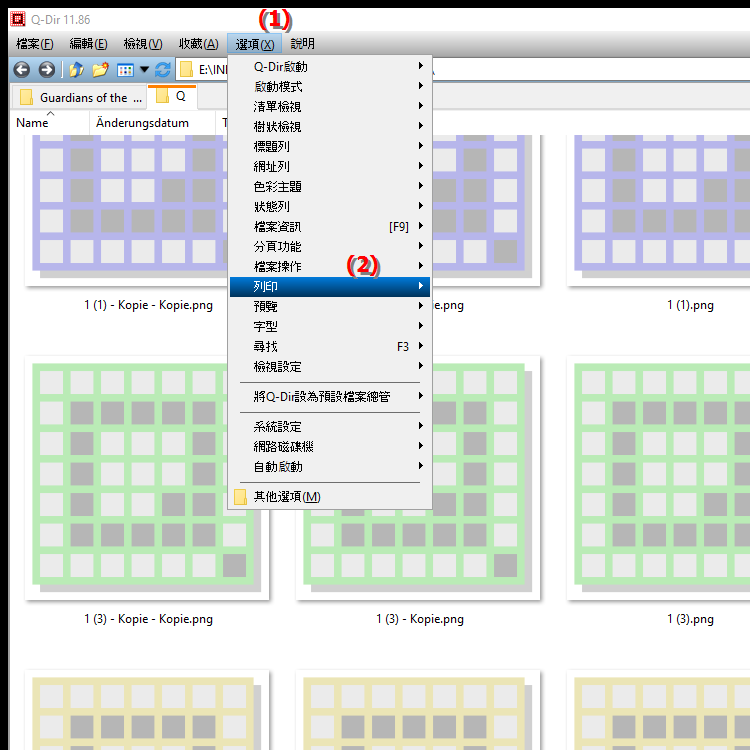Image resolution: width=750 pixels, height=750 pixels.
Task: Open the 分頁功能 submenu
Action: [330, 246]
